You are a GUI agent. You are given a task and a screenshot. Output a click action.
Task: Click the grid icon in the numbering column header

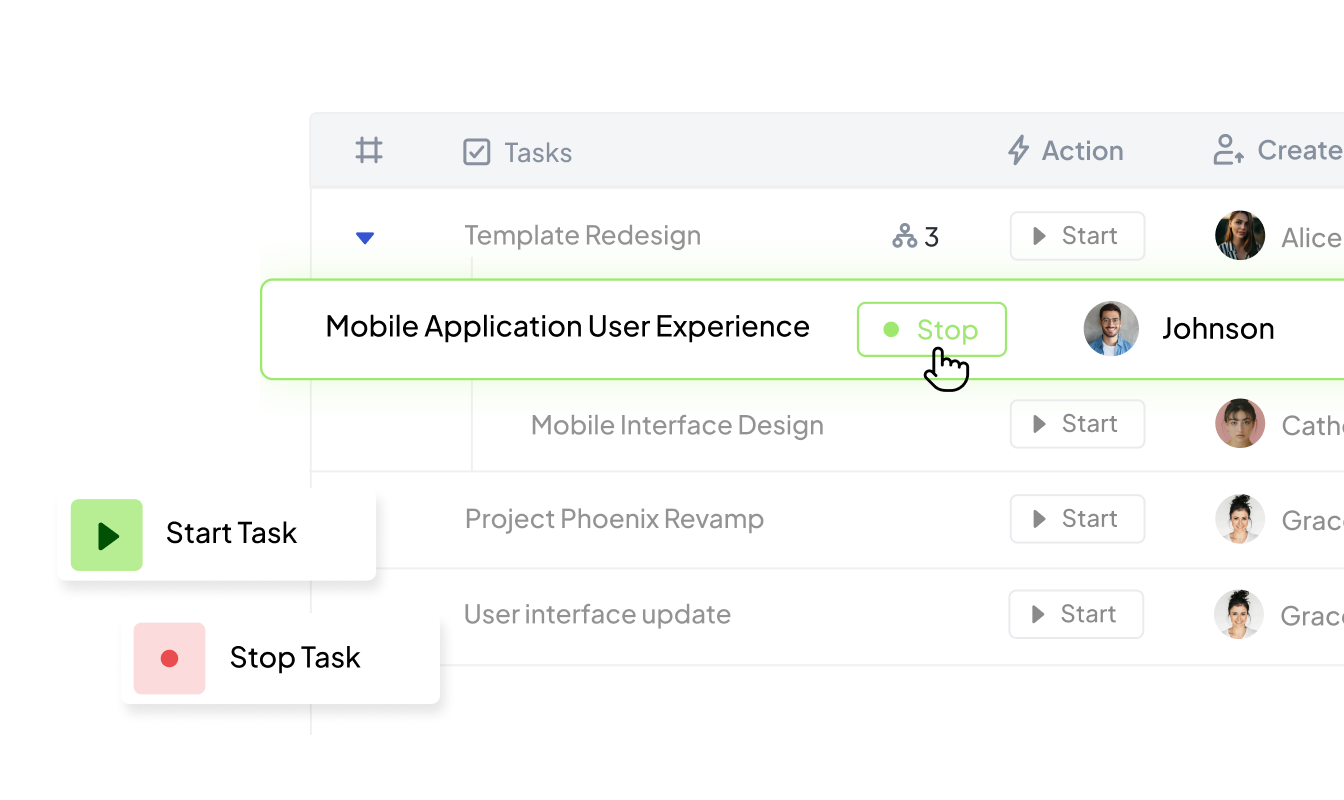[369, 150]
